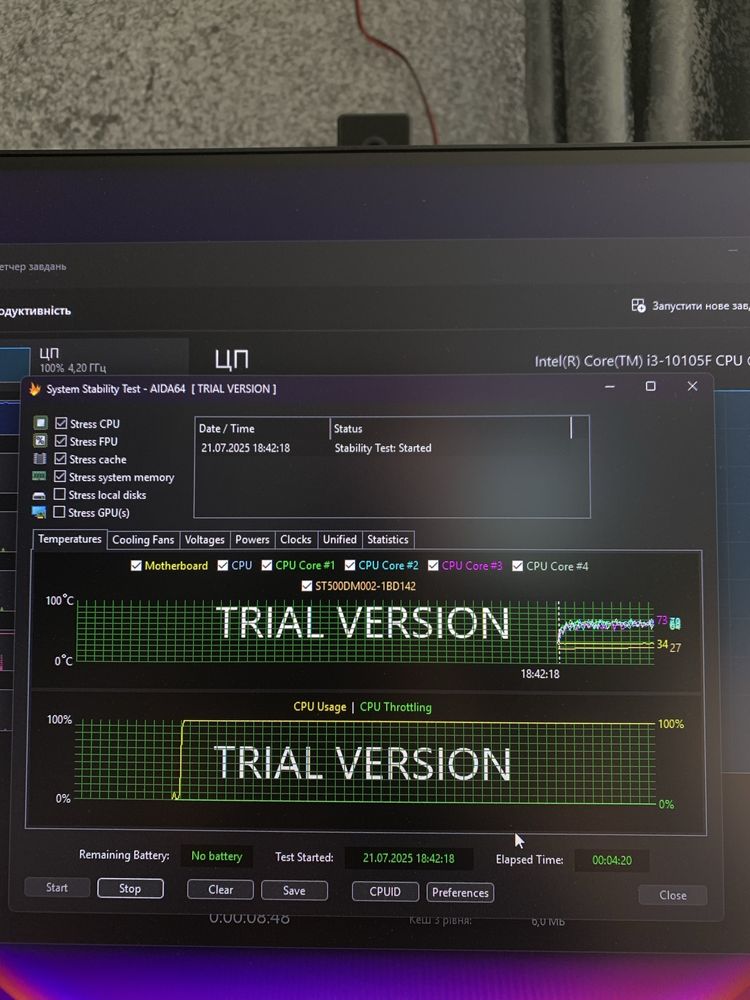Toggle ST500DM002-1BD142 disk graph checkbox

(307, 586)
